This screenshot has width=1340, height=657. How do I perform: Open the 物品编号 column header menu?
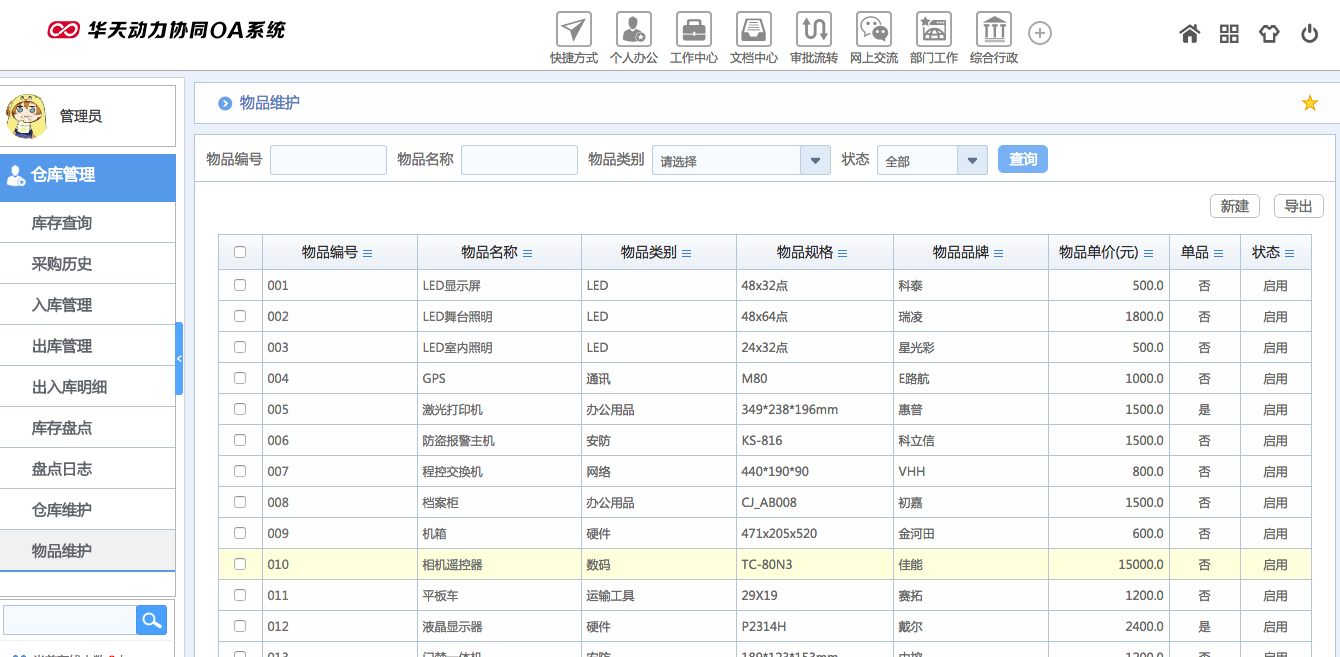pyautogui.click(x=367, y=253)
